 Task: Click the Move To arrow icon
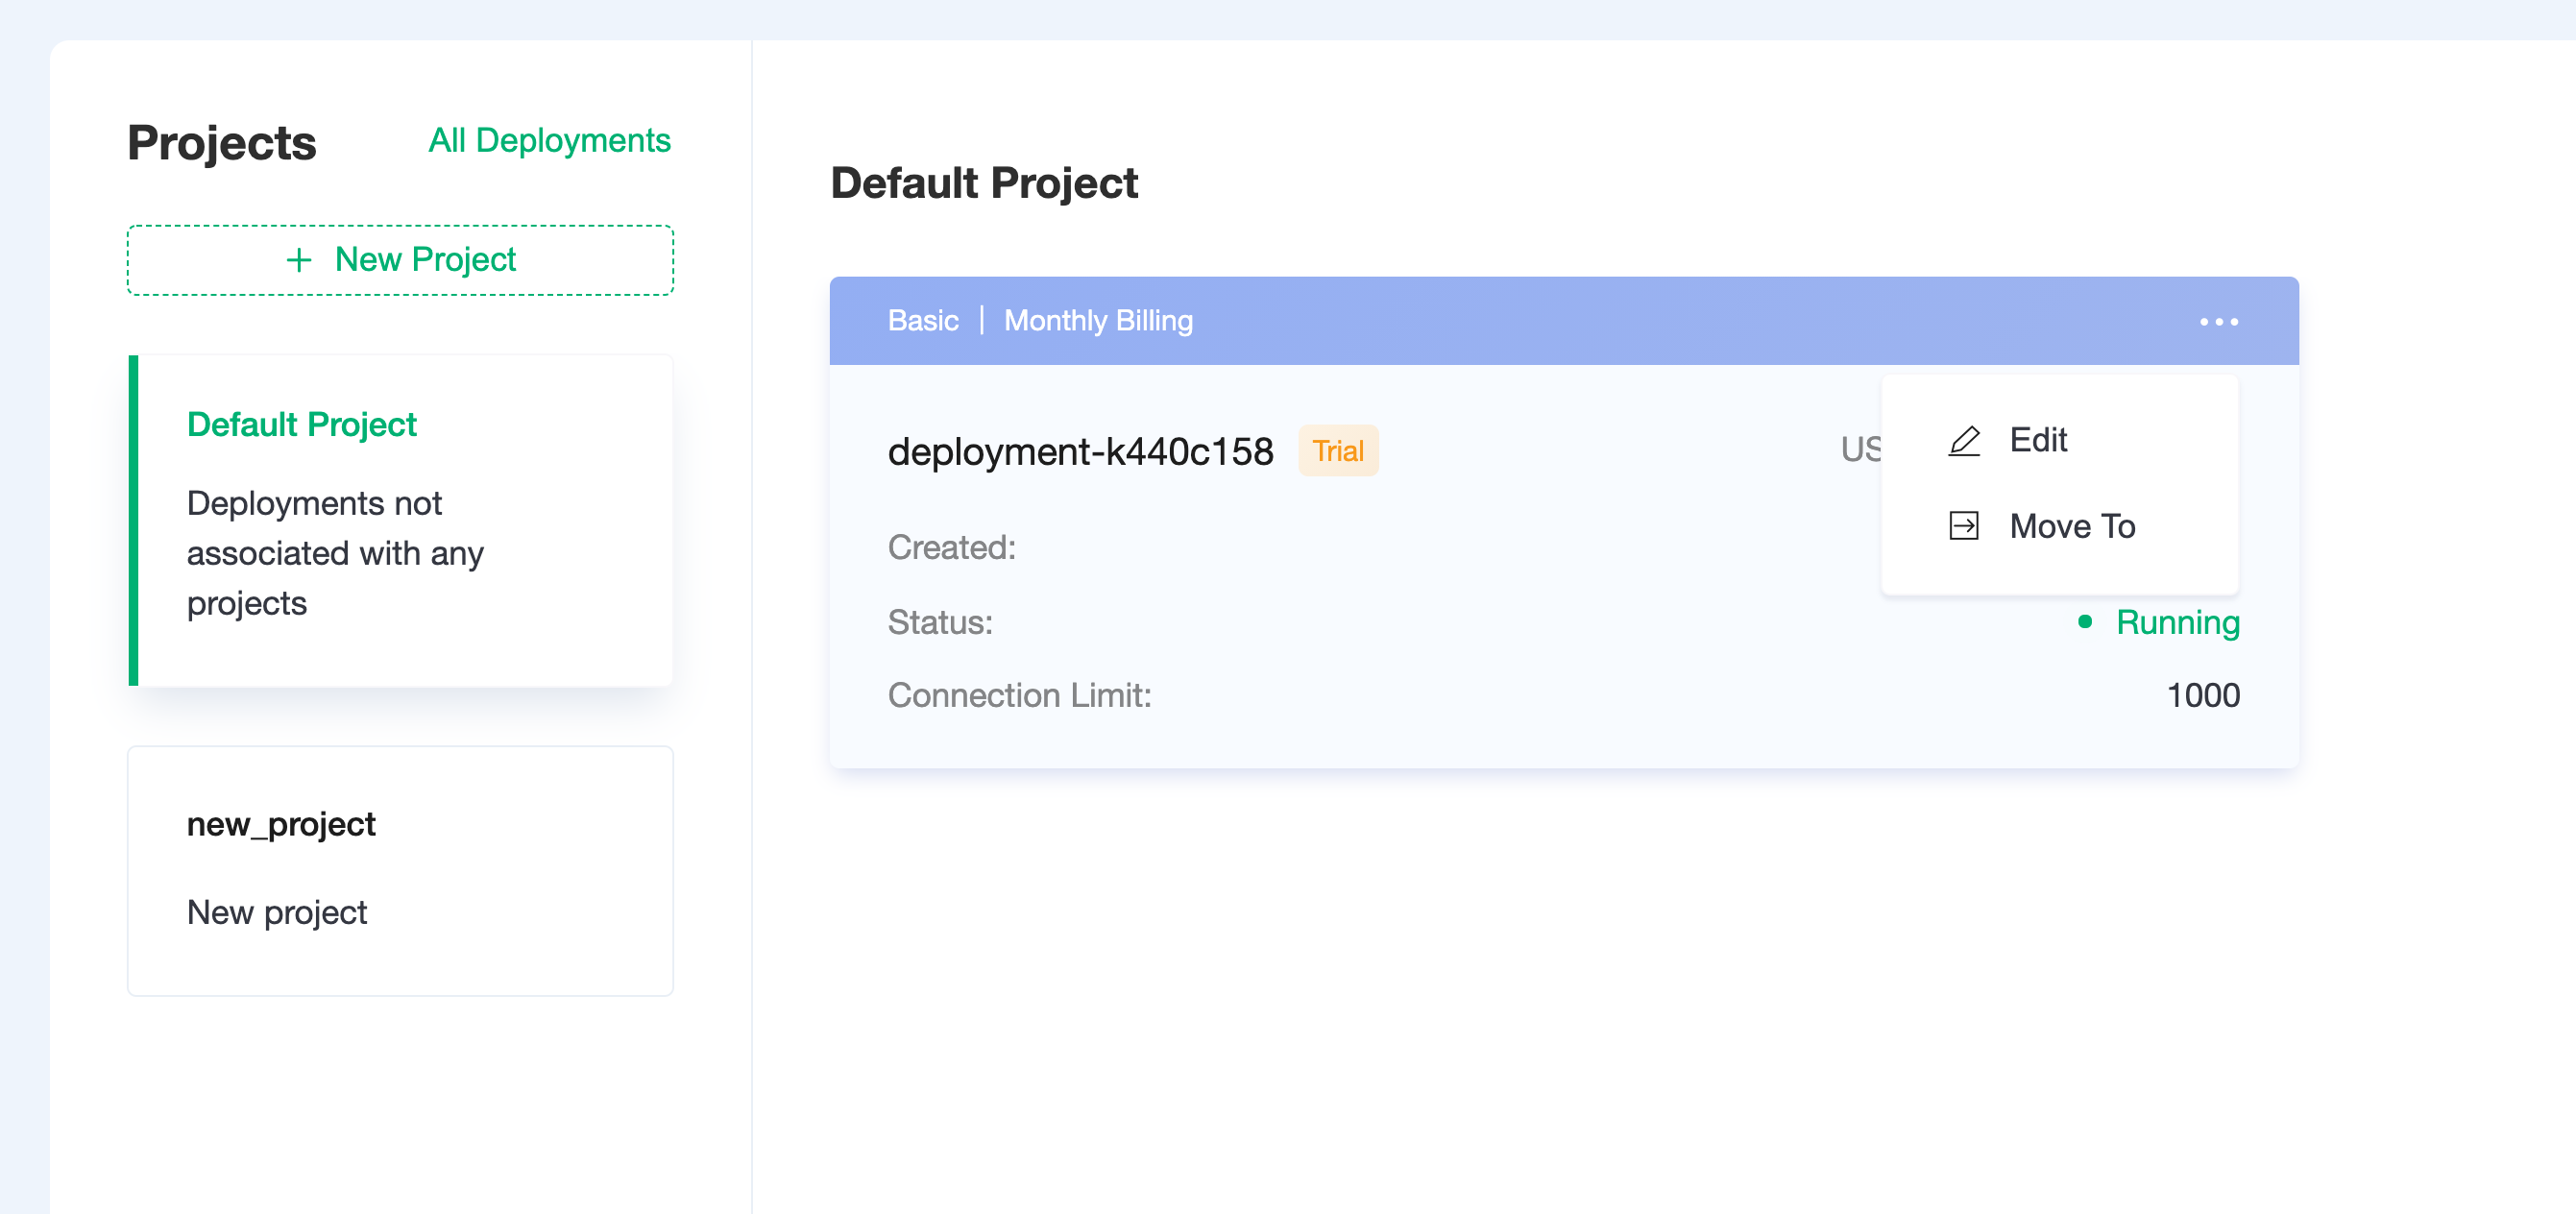[x=1964, y=526]
